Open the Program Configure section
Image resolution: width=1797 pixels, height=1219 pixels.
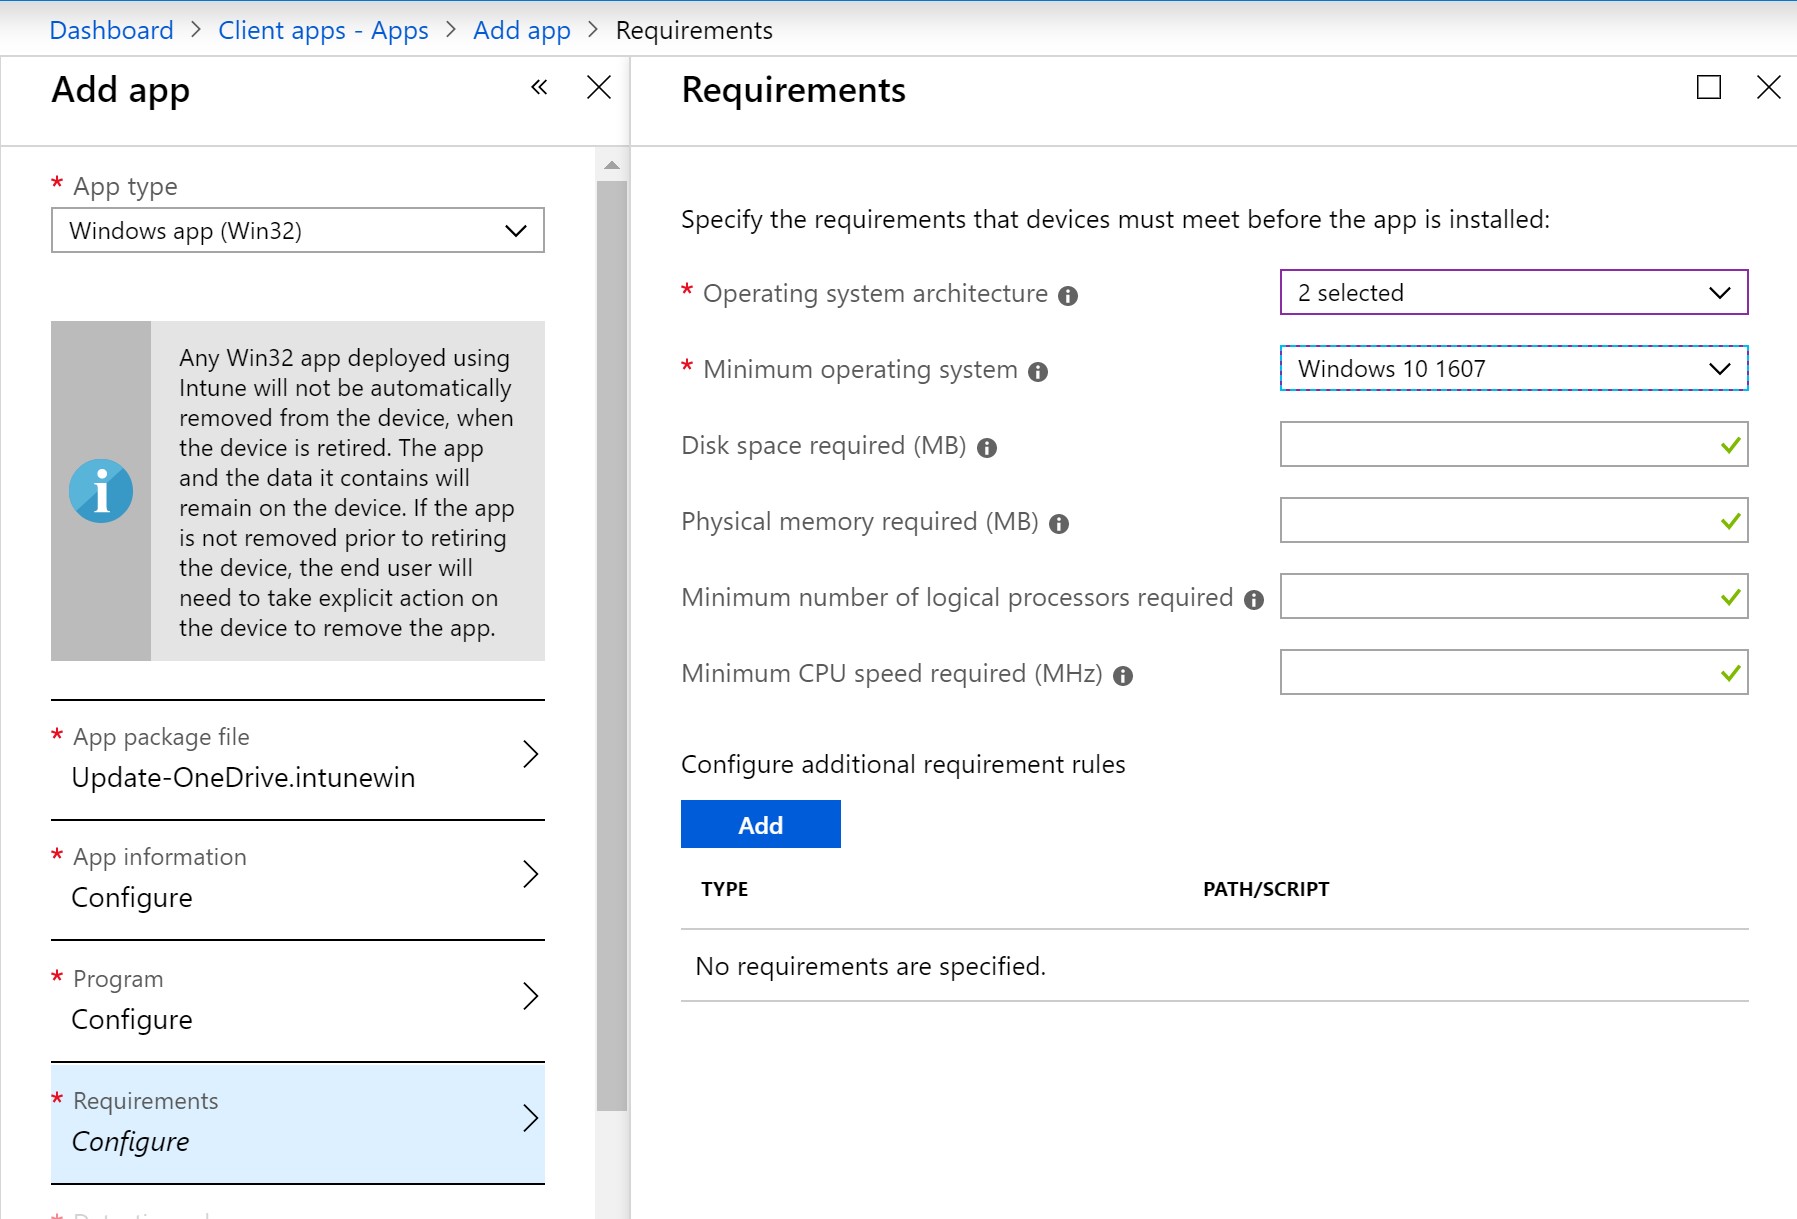(298, 1000)
